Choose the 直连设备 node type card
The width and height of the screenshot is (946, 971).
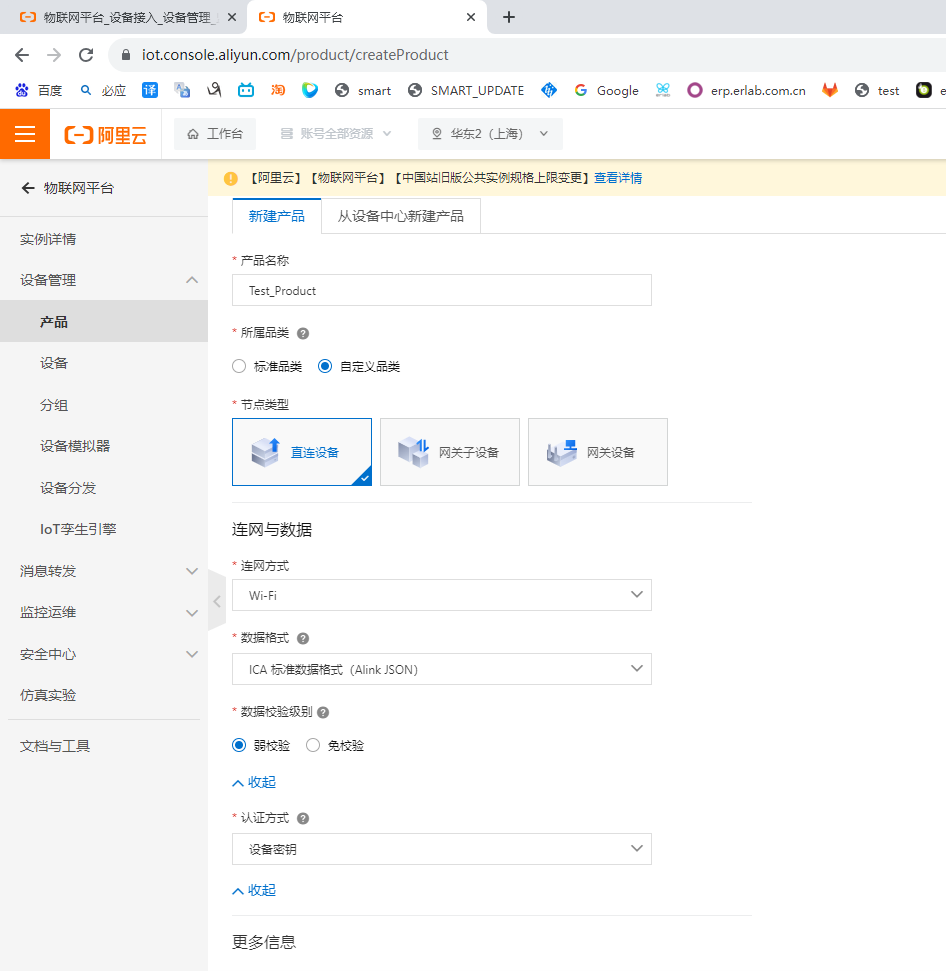302,452
